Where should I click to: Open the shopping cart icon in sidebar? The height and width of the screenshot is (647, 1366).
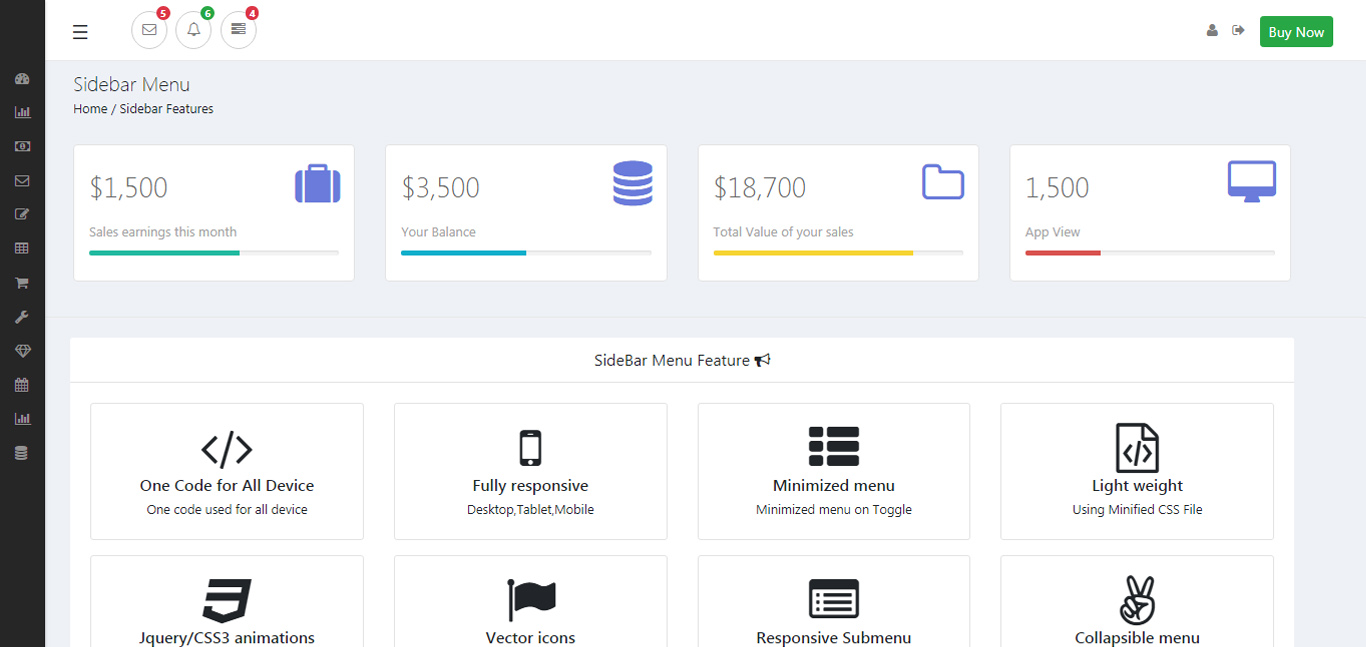click(x=22, y=283)
